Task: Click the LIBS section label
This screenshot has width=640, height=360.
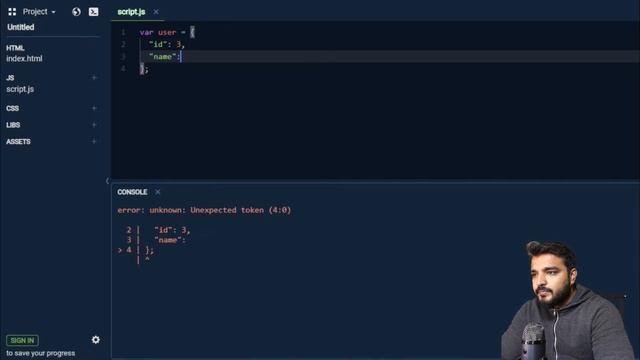Action: click(13, 125)
